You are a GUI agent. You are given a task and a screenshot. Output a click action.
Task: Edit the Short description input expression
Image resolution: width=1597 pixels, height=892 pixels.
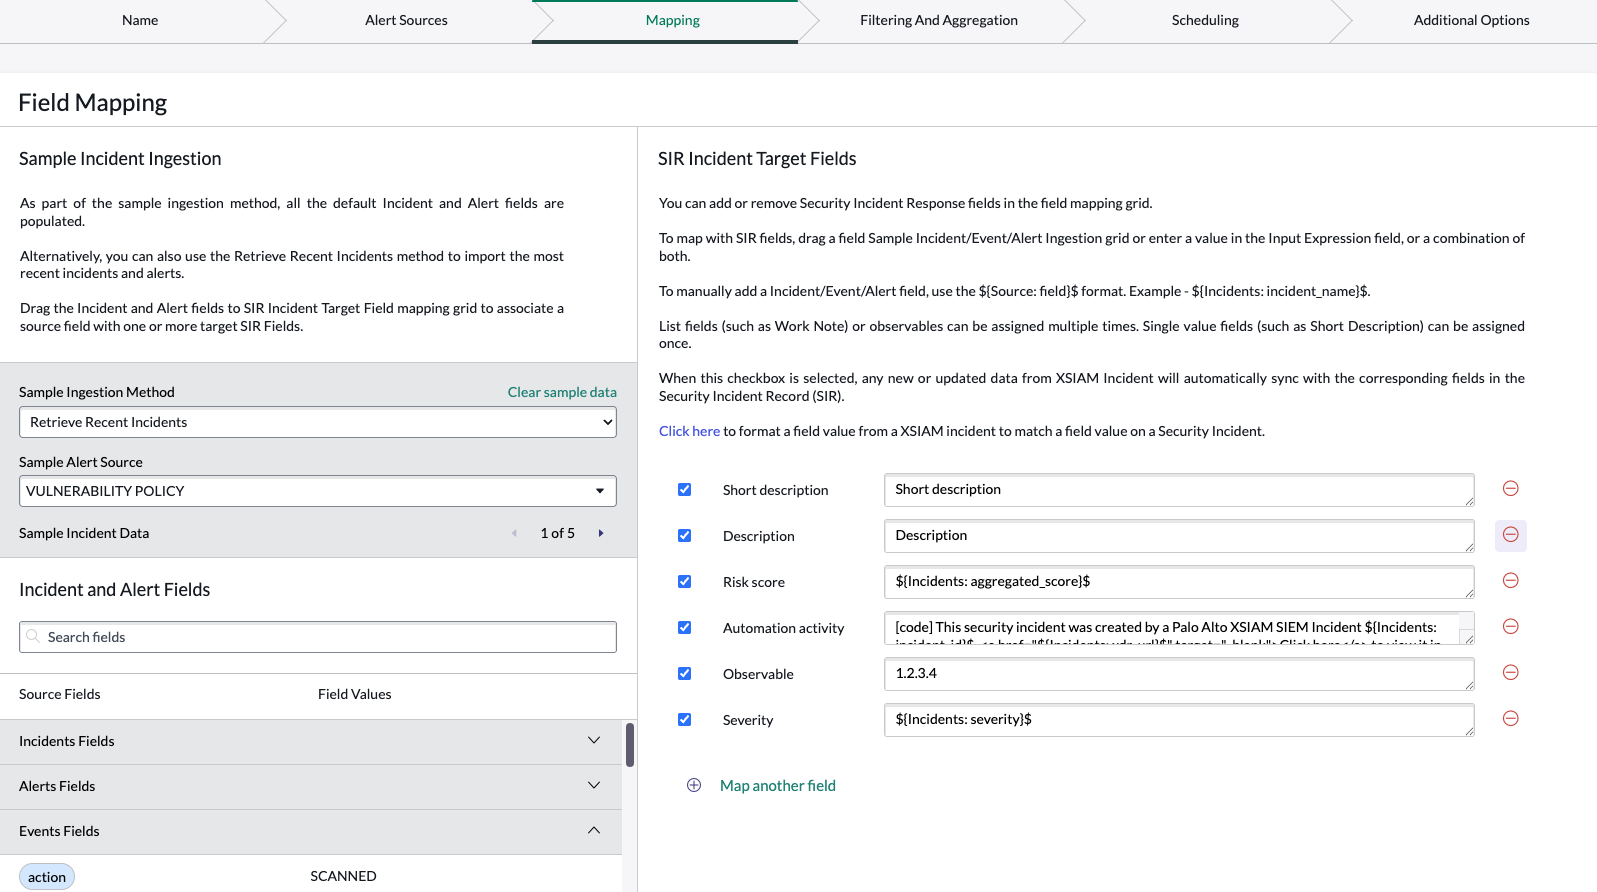coord(1179,490)
